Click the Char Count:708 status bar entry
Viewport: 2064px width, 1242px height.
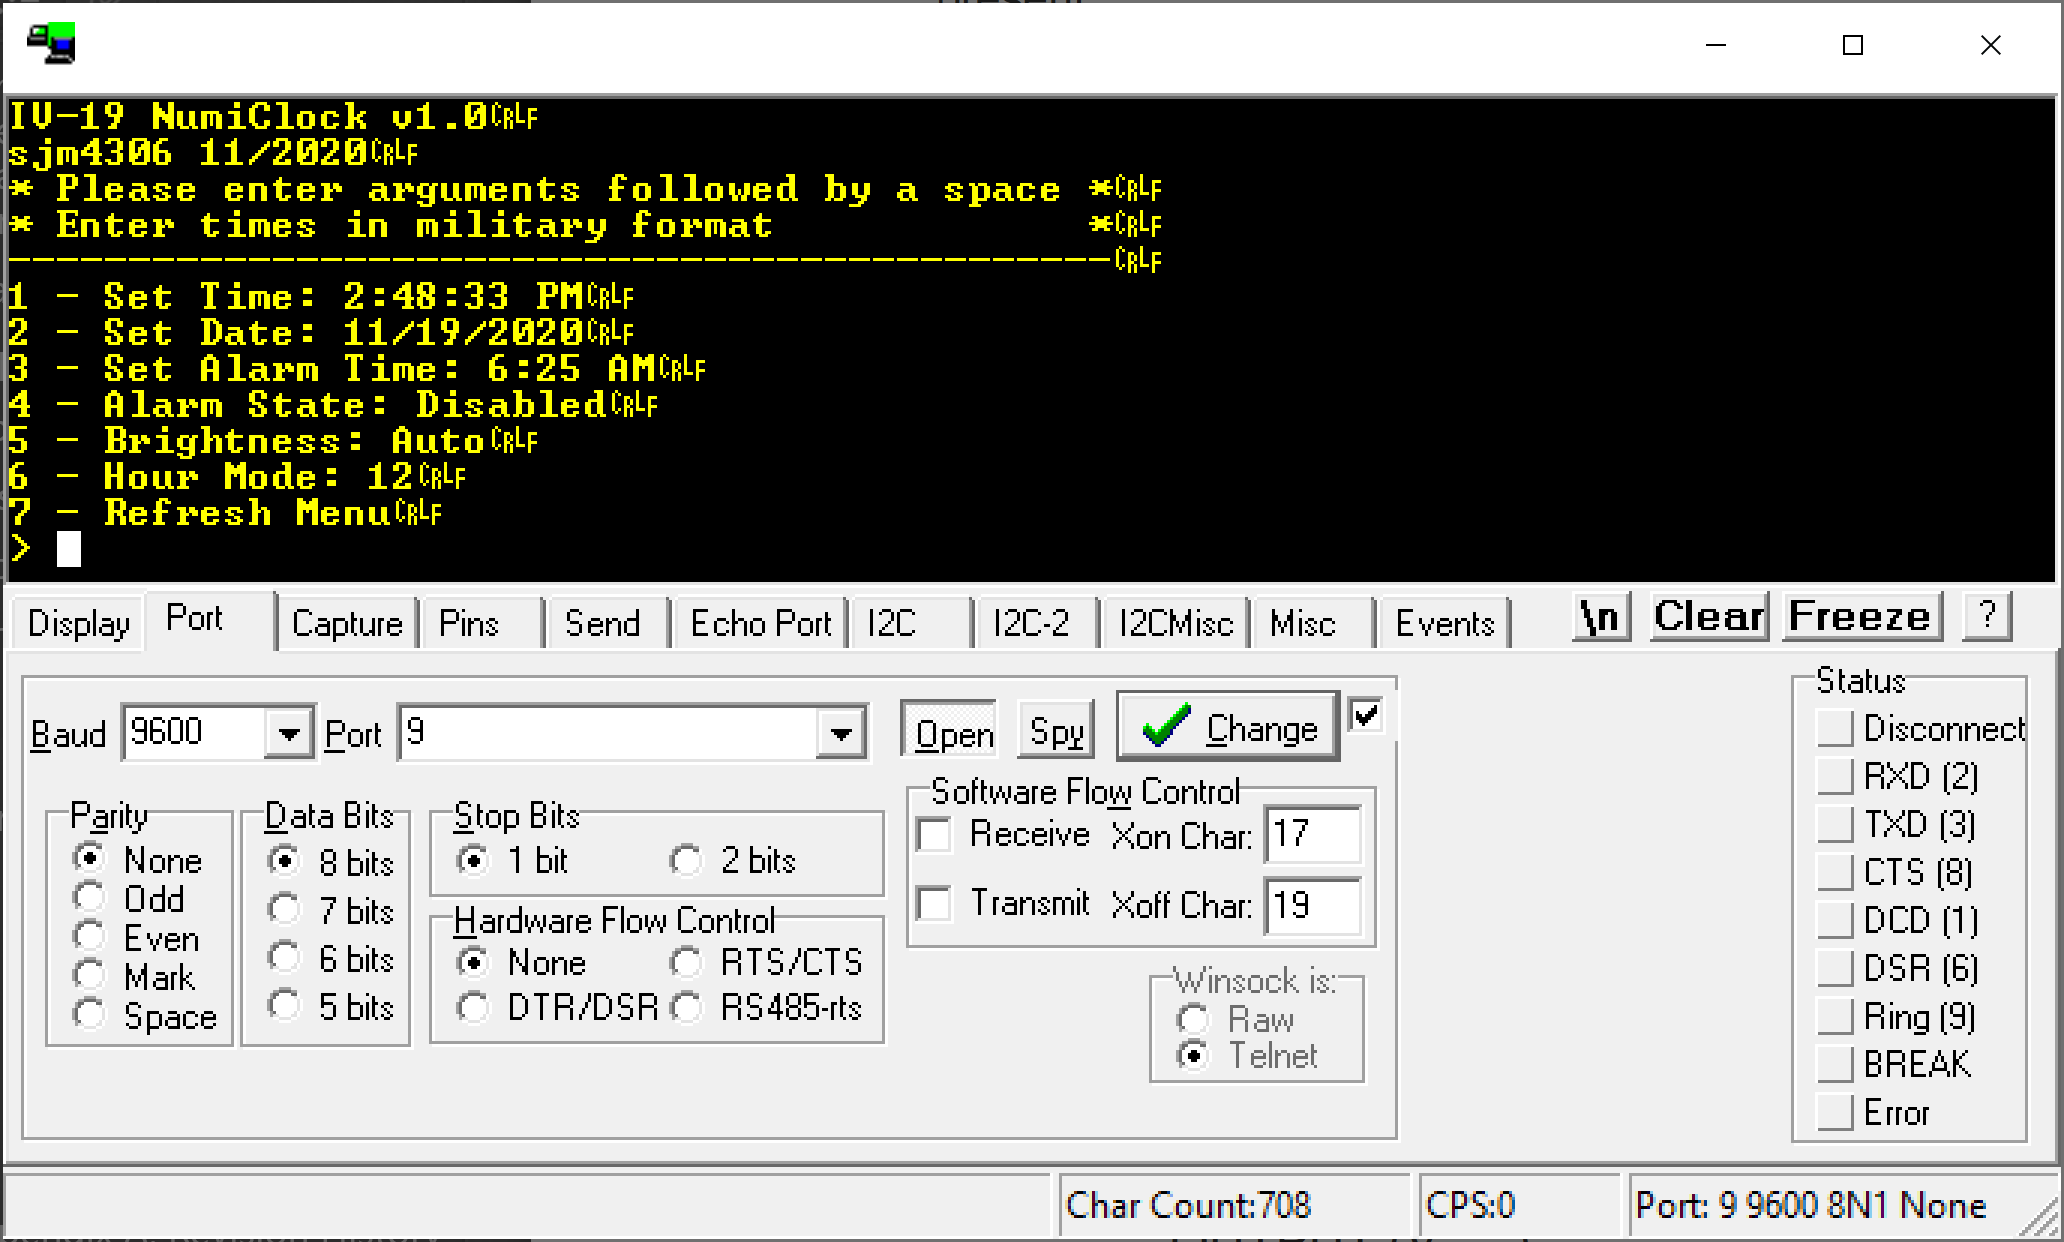[x=1235, y=1205]
